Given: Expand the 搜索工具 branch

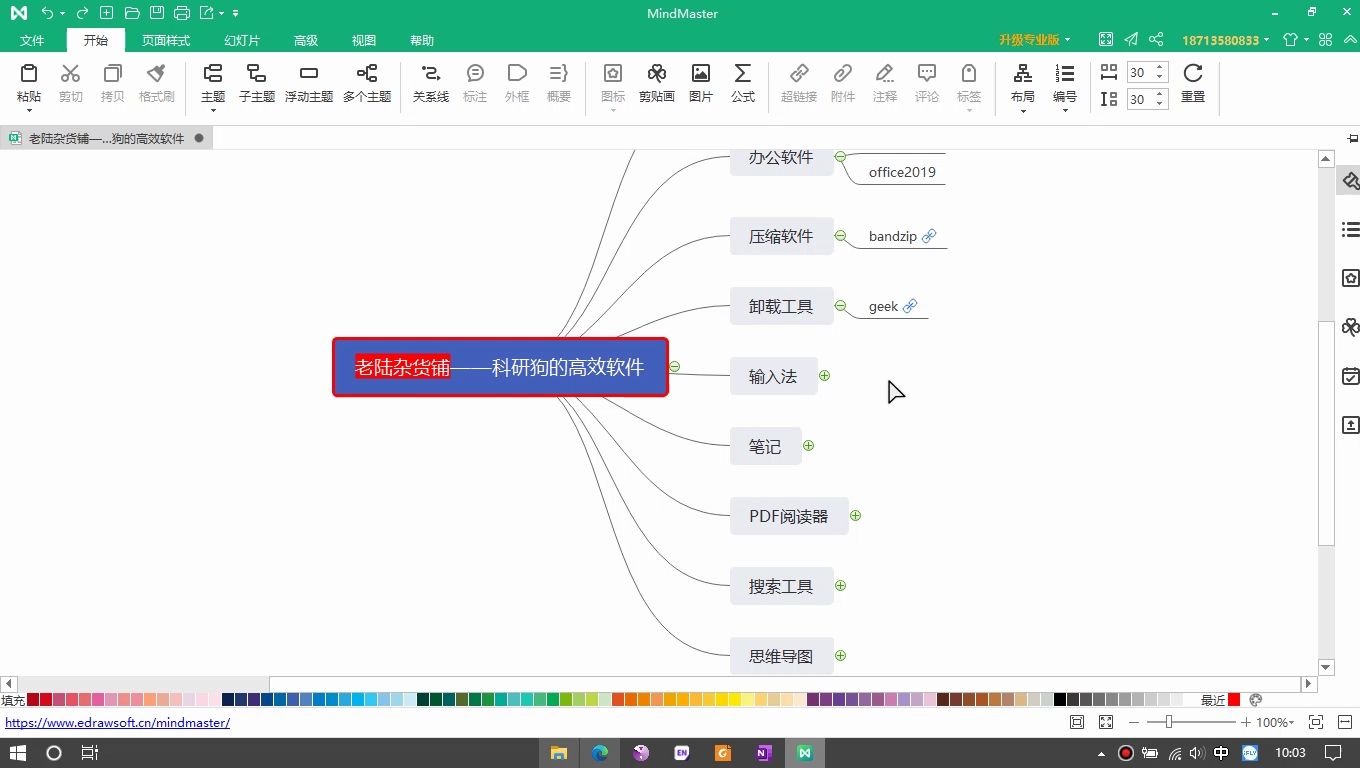Looking at the screenshot, I should tap(840, 586).
